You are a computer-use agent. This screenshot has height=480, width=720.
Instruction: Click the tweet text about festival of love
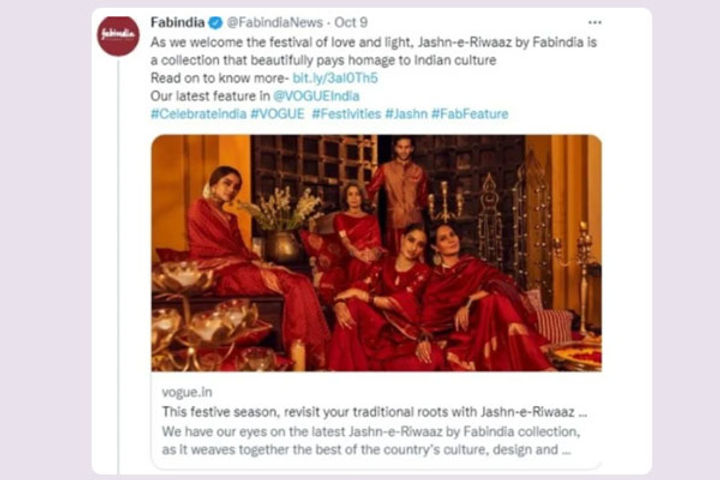click(374, 51)
